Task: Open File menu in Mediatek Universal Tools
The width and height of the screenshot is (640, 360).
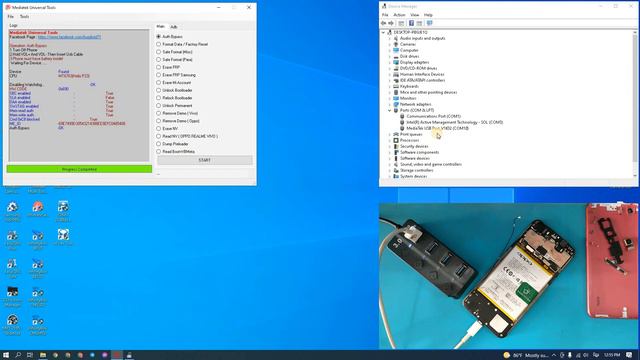Action: tap(11, 17)
